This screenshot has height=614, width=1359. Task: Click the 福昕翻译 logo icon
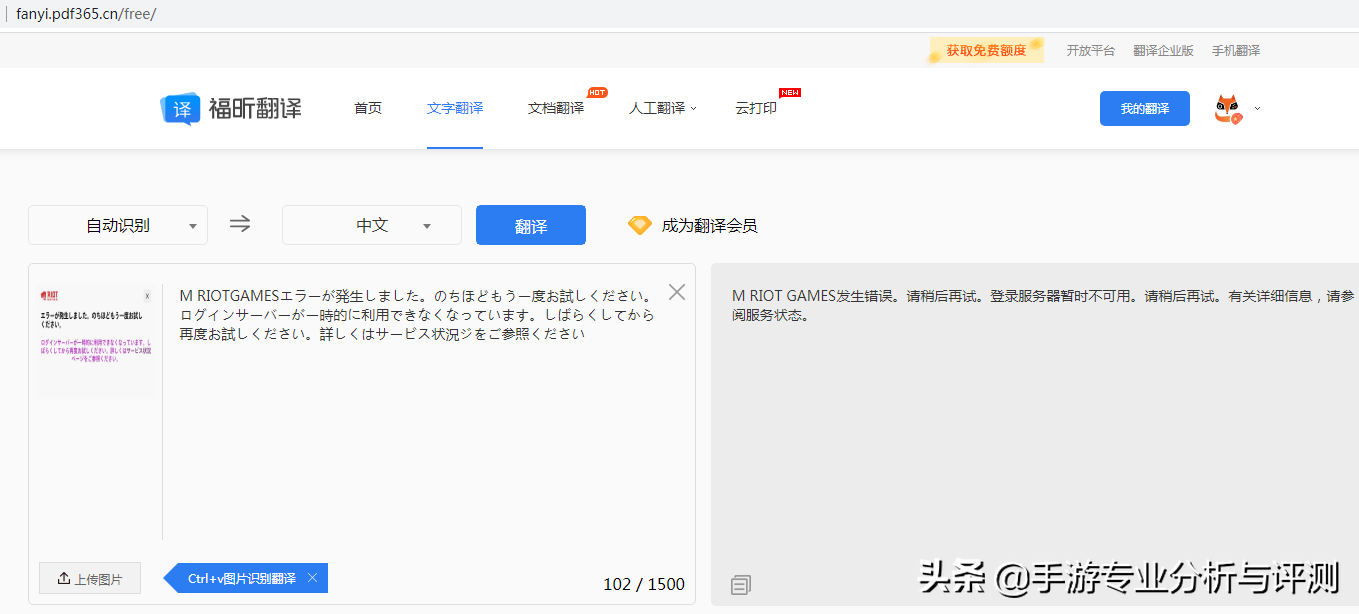click(x=180, y=108)
